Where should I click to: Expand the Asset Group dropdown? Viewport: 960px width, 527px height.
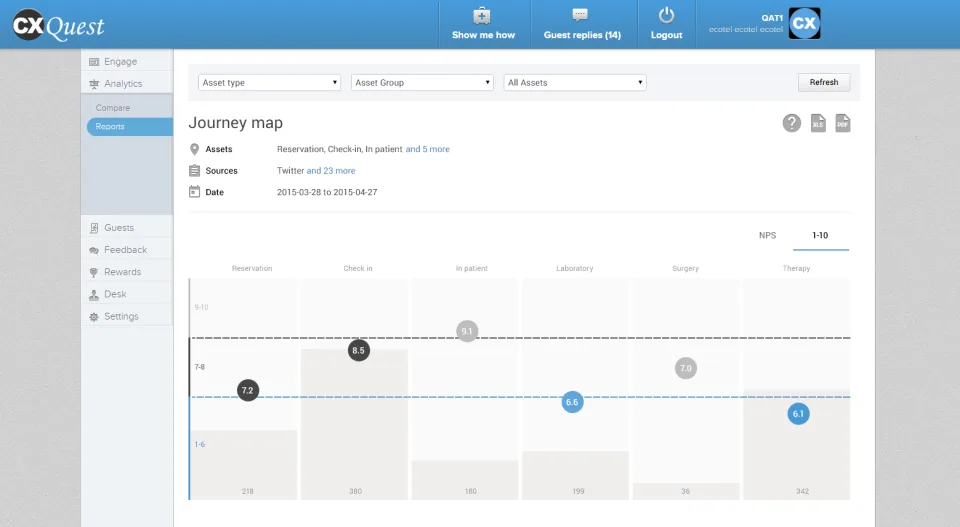point(422,83)
